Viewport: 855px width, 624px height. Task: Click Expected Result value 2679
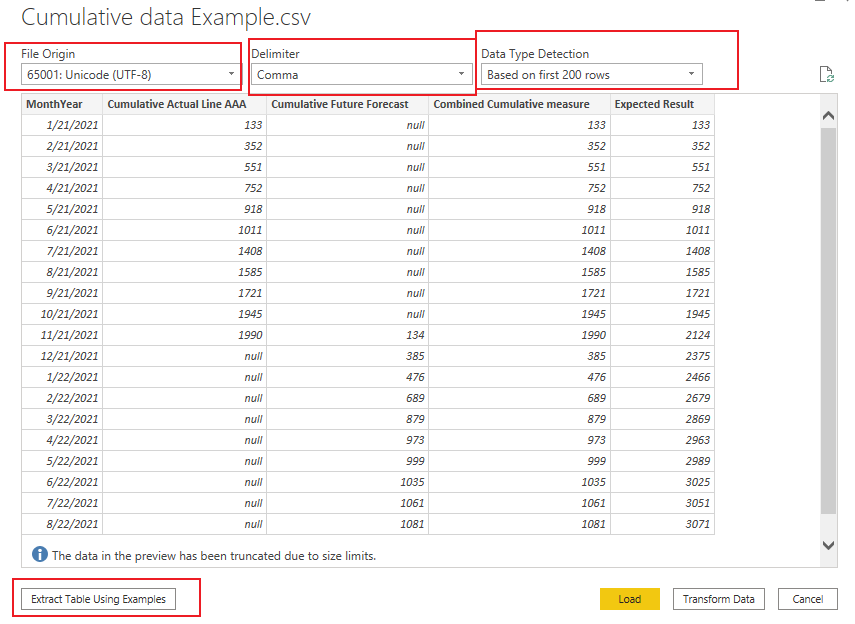662,398
